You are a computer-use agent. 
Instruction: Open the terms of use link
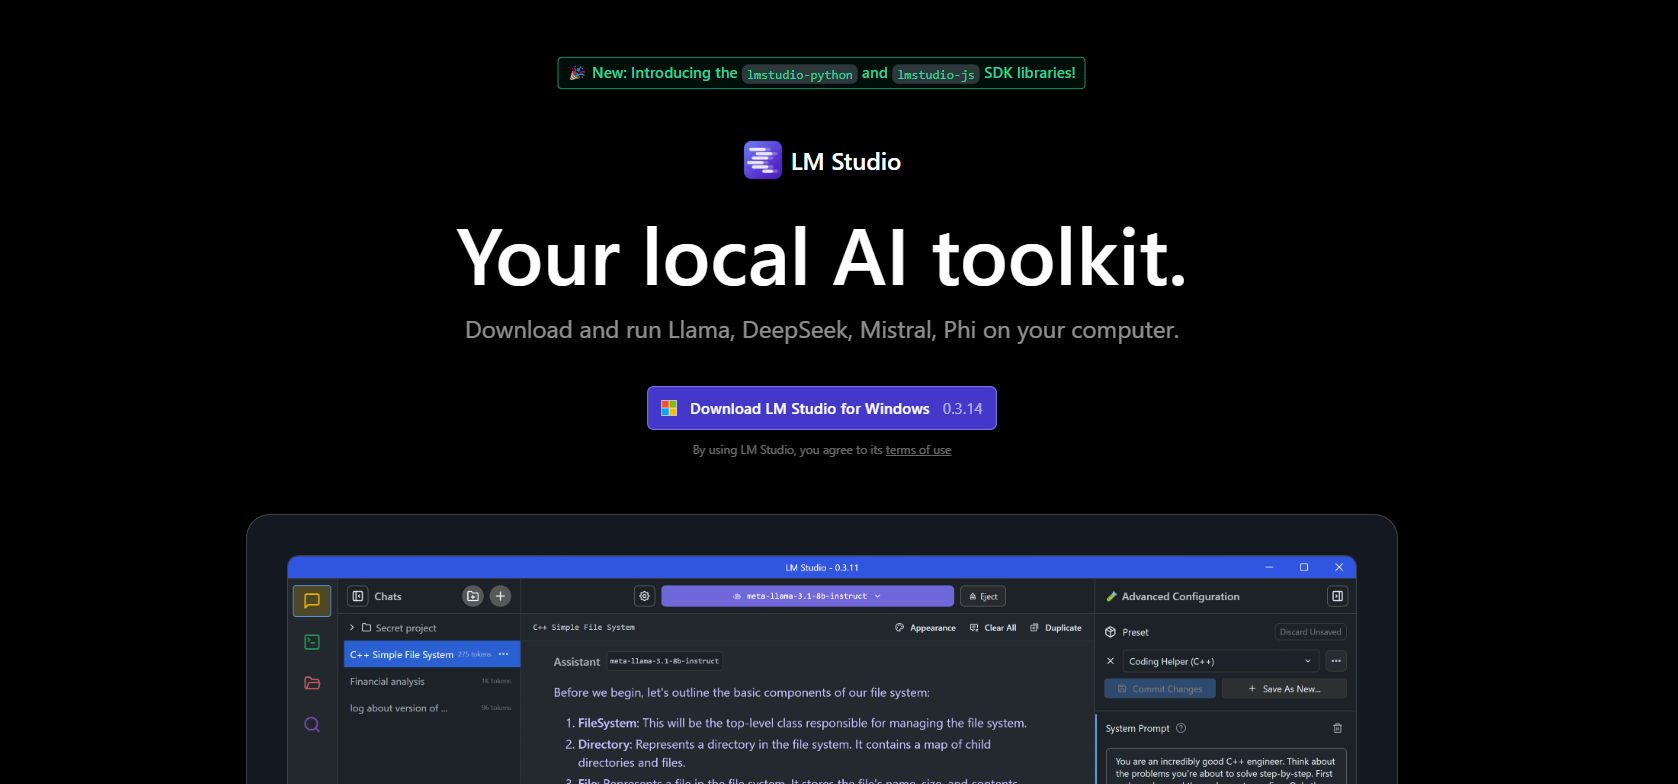click(918, 450)
